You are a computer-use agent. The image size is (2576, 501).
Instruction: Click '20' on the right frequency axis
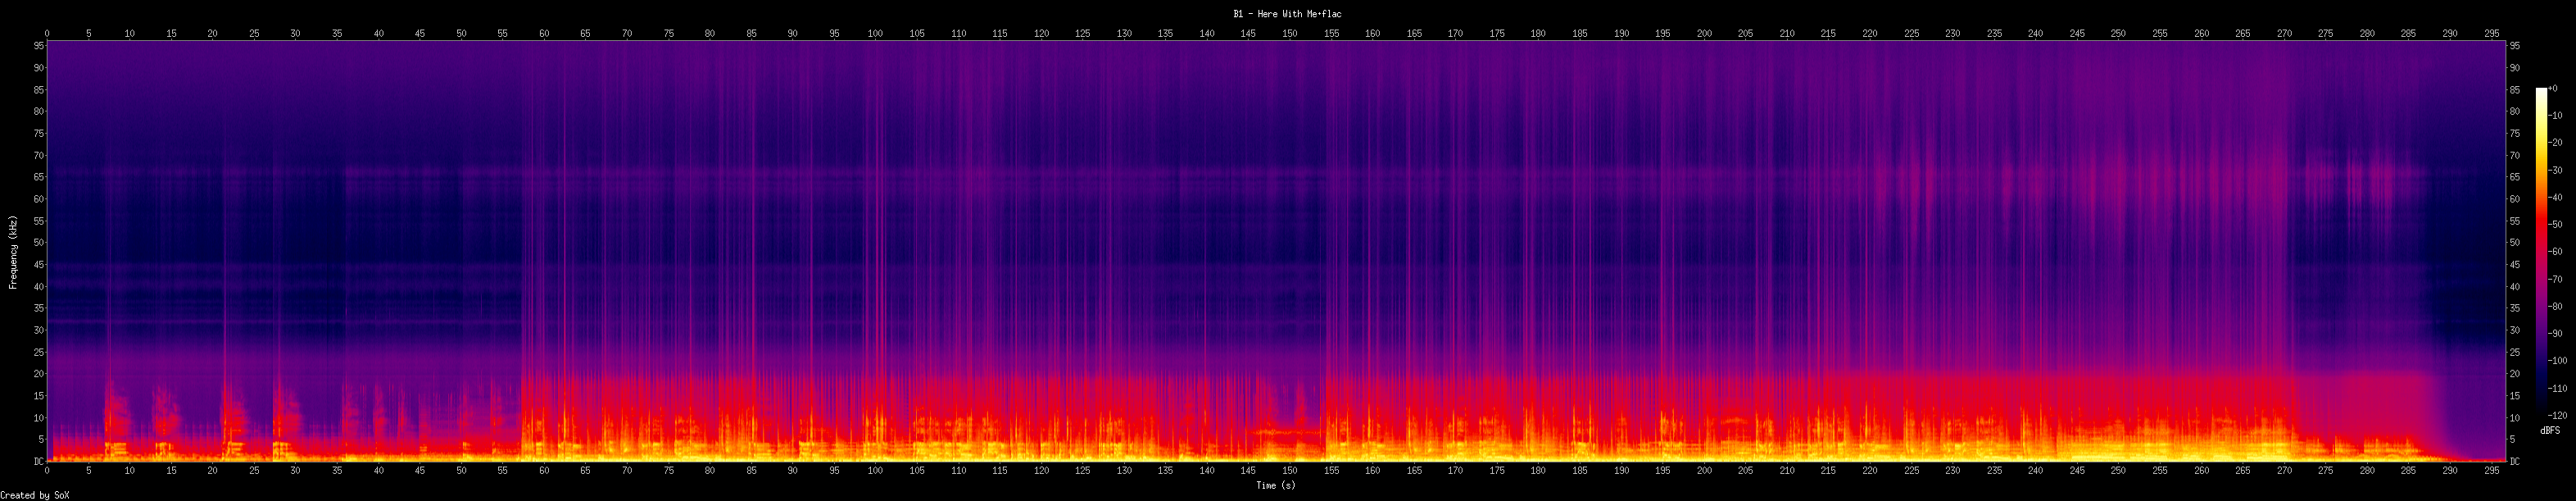click(2514, 374)
